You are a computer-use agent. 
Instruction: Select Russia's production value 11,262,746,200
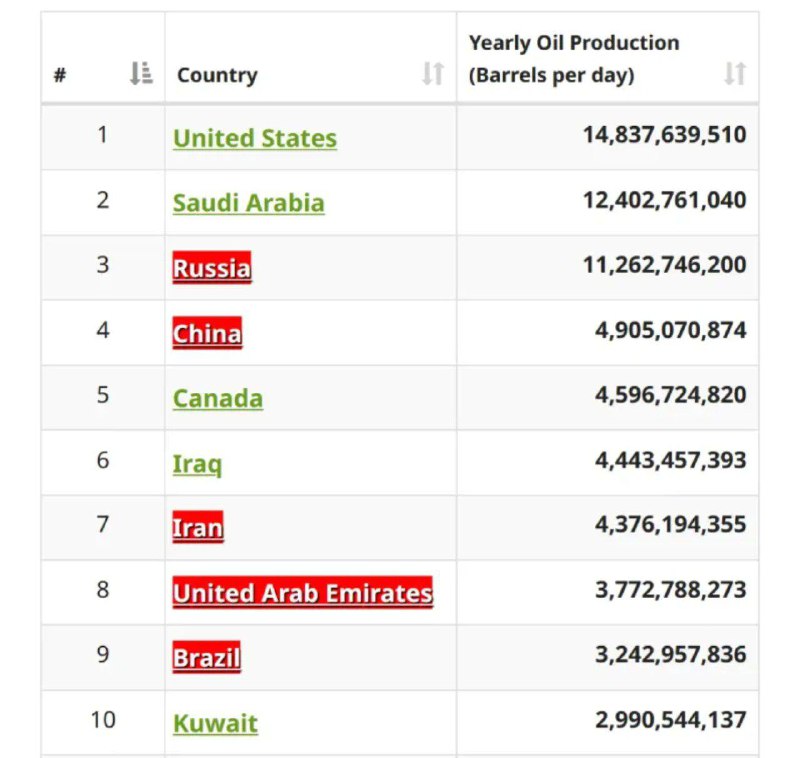coord(664,265)
